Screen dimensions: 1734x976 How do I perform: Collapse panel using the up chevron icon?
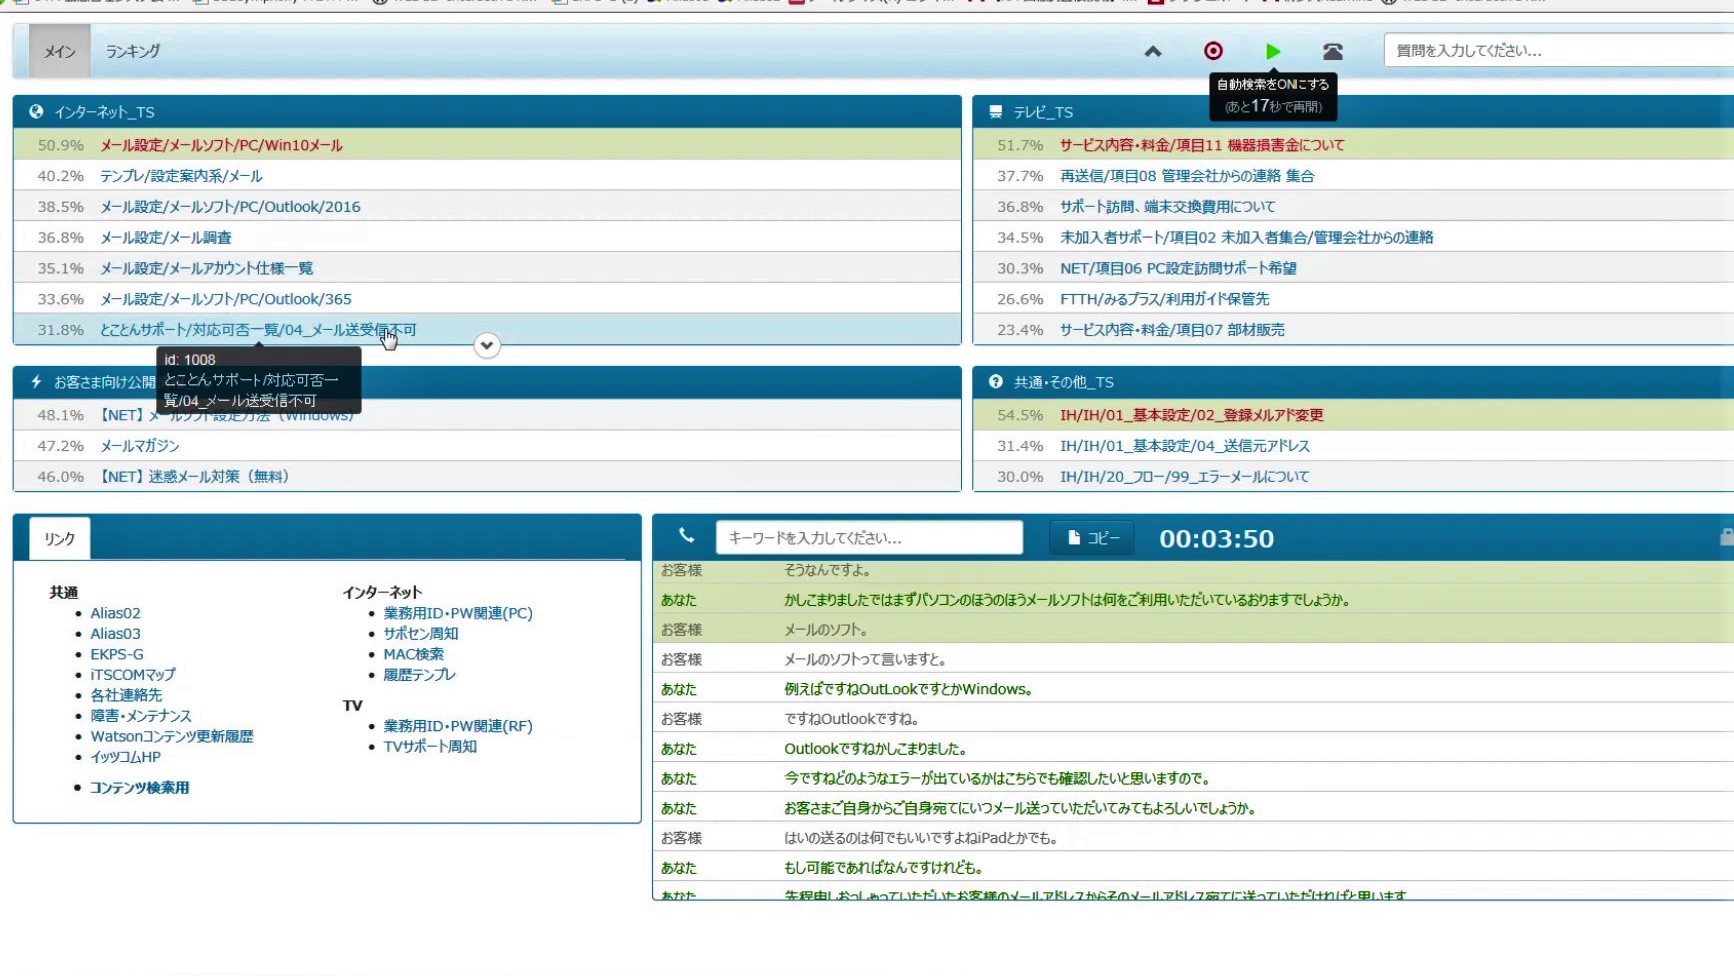click(1153, 51)
